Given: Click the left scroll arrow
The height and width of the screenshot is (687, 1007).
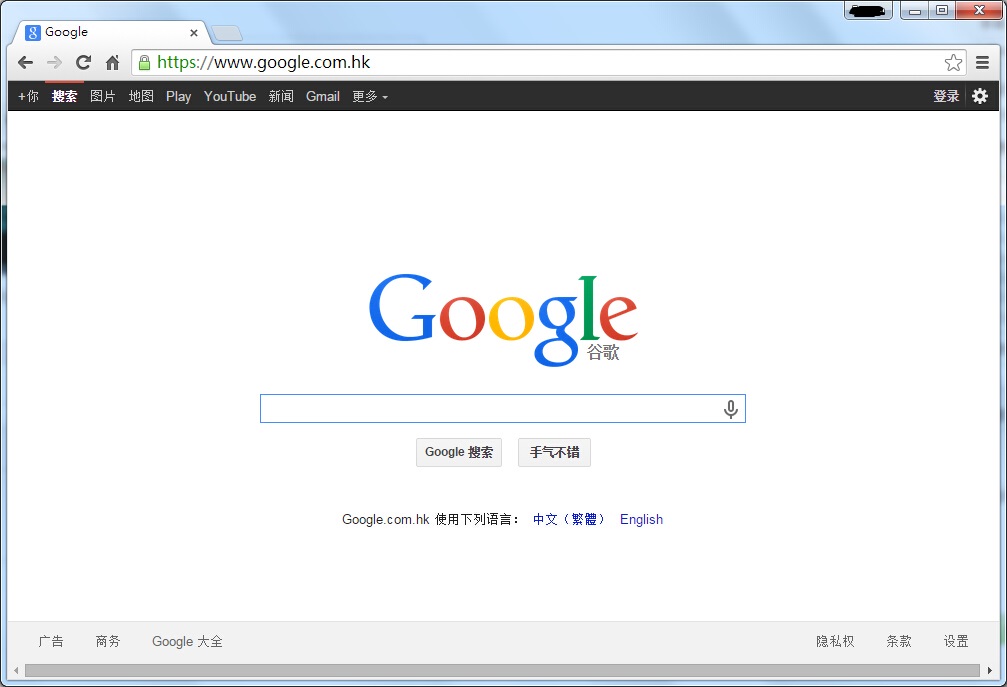Looking at the screenshot, I should point(16,670).
